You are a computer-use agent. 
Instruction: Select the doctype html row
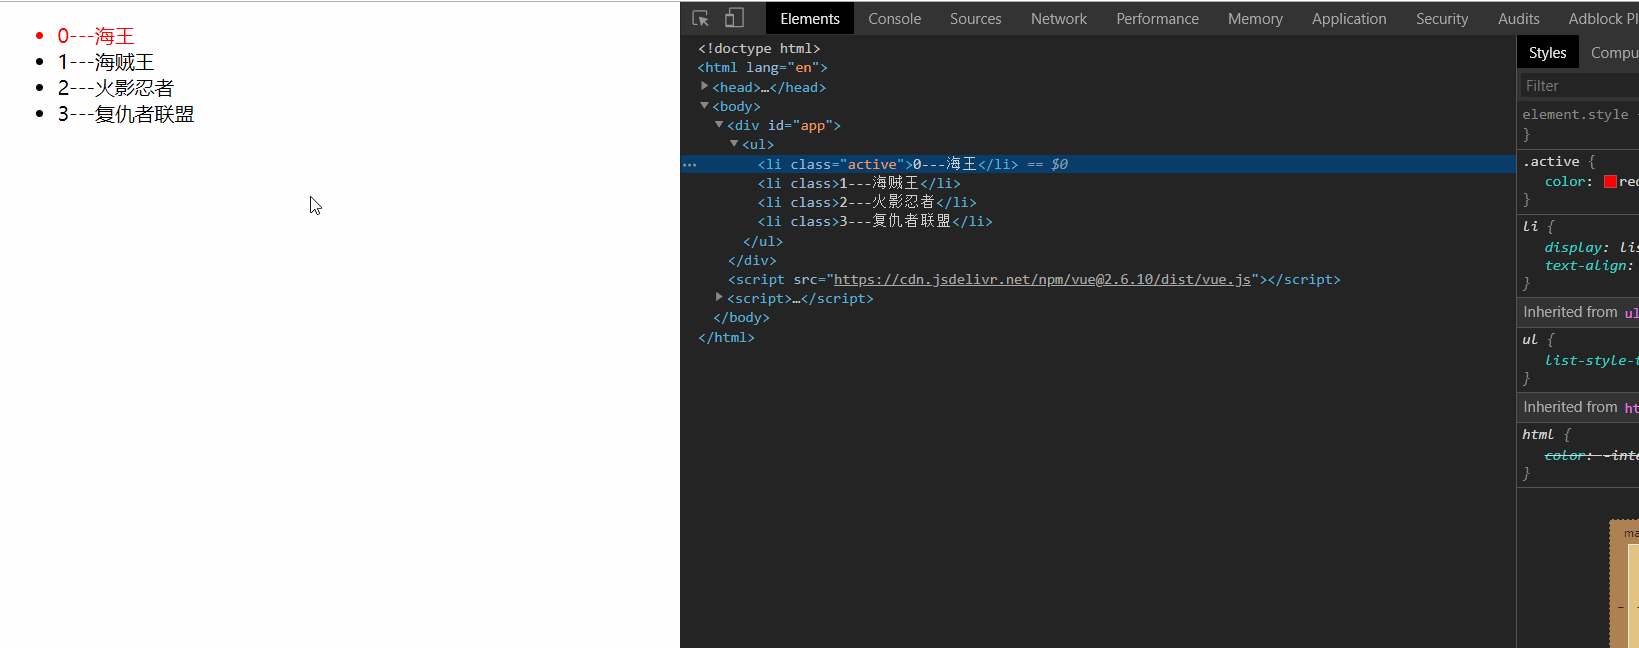point(759,48)
